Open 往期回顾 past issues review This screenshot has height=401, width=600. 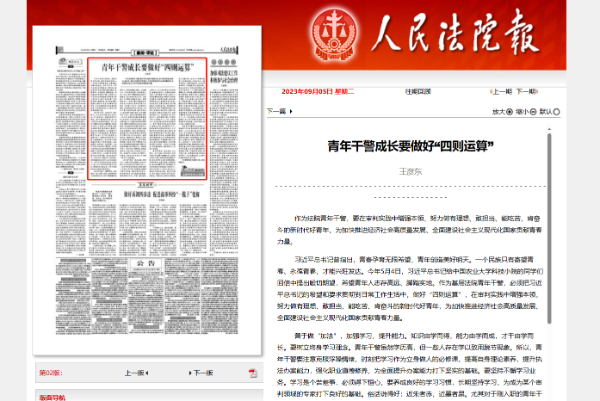[x=419, y=90]
